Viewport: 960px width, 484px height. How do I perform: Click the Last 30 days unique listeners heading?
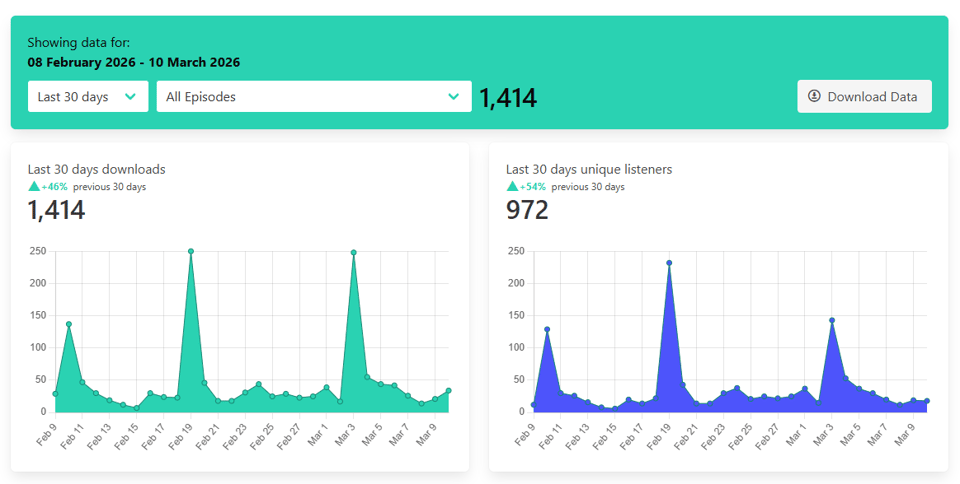tap(589, 169)
